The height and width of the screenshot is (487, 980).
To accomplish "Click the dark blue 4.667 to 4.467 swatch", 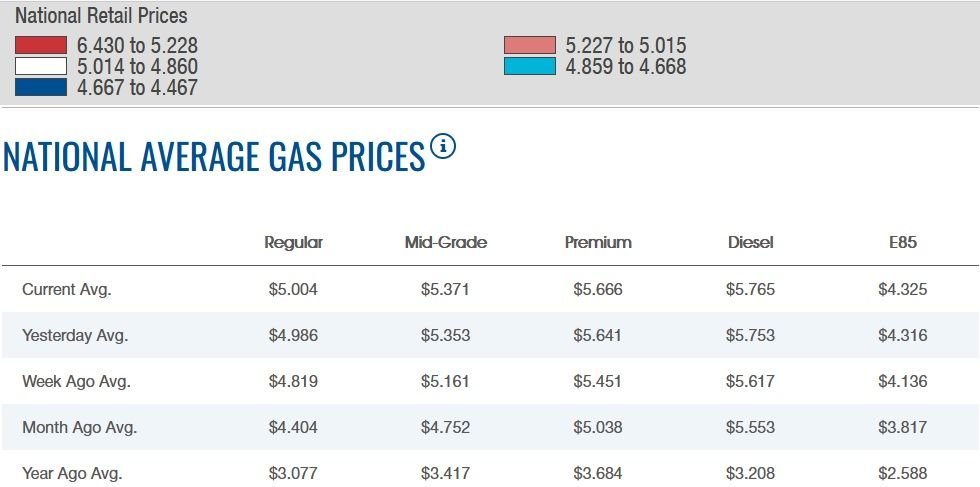I will pos(41,87).
